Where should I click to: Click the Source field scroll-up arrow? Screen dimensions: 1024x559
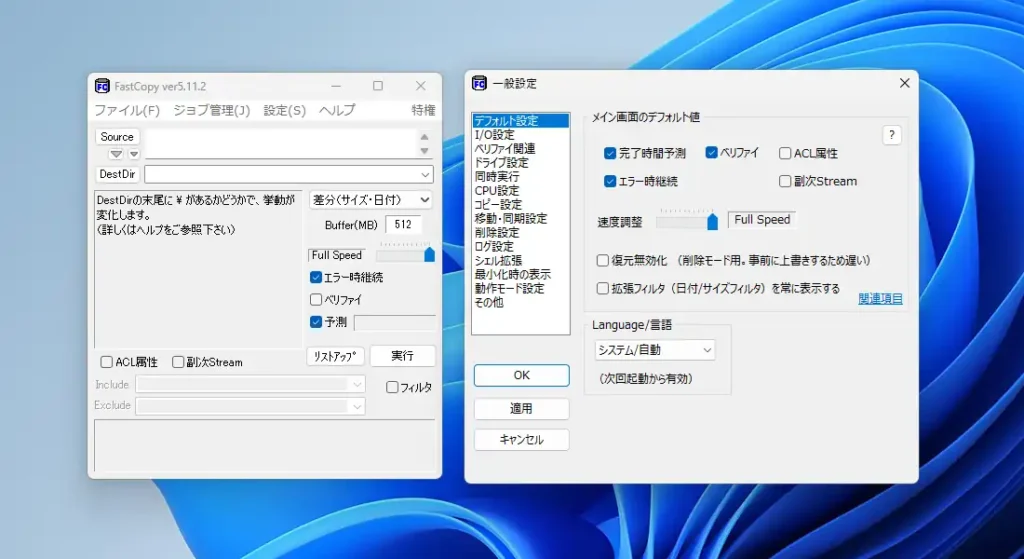[424, 136]
